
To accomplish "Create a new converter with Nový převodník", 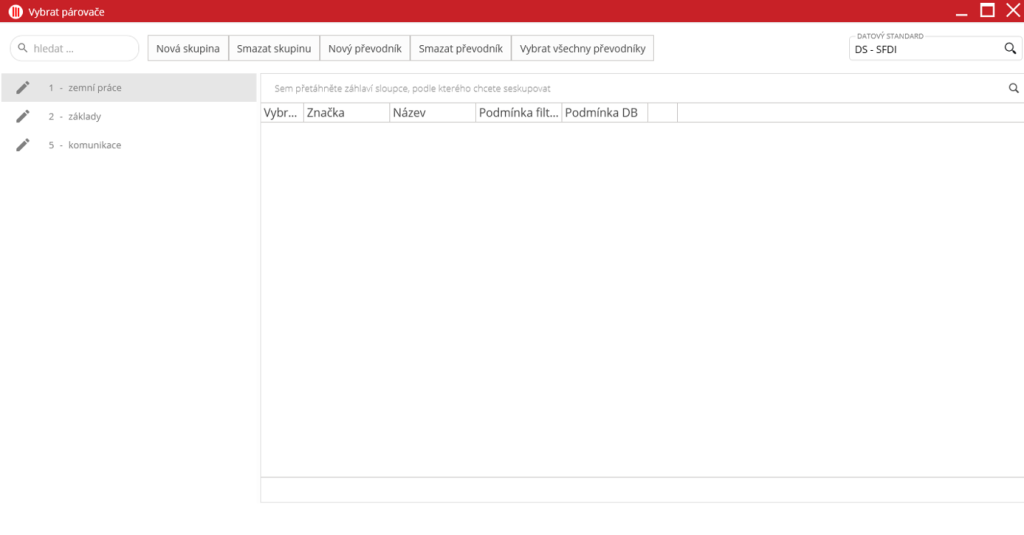I will pyautogui.click(x=365, y=48).
